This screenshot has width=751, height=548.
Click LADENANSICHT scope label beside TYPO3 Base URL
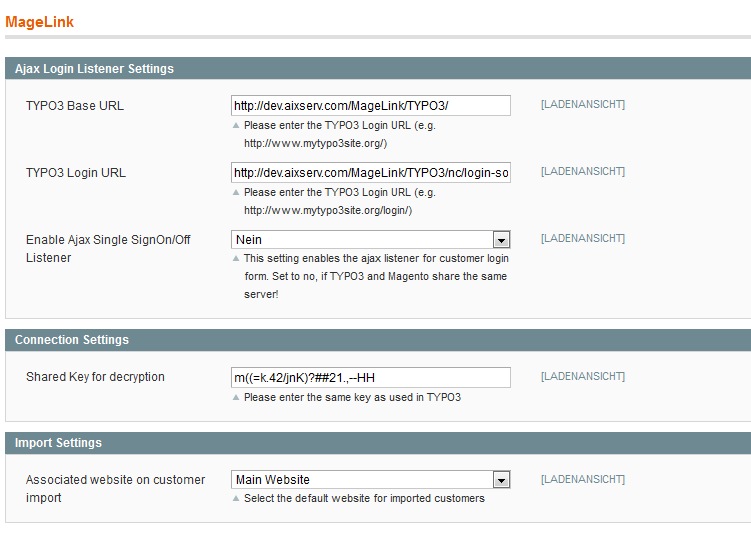coord(582,105)
